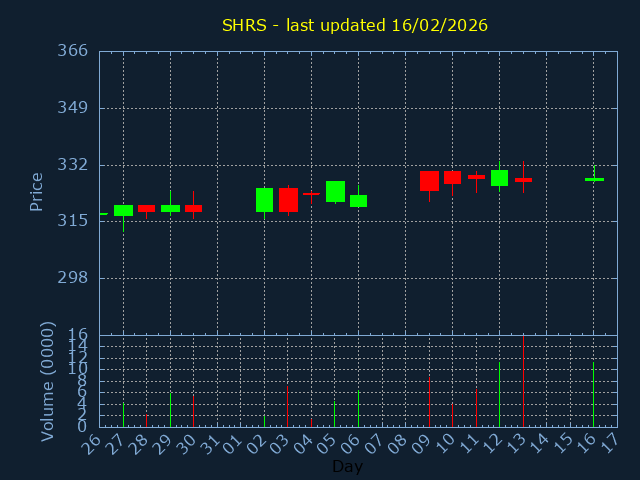Click the green volume bar on day 06
The image size is (640, 480).
click(358, 409)
